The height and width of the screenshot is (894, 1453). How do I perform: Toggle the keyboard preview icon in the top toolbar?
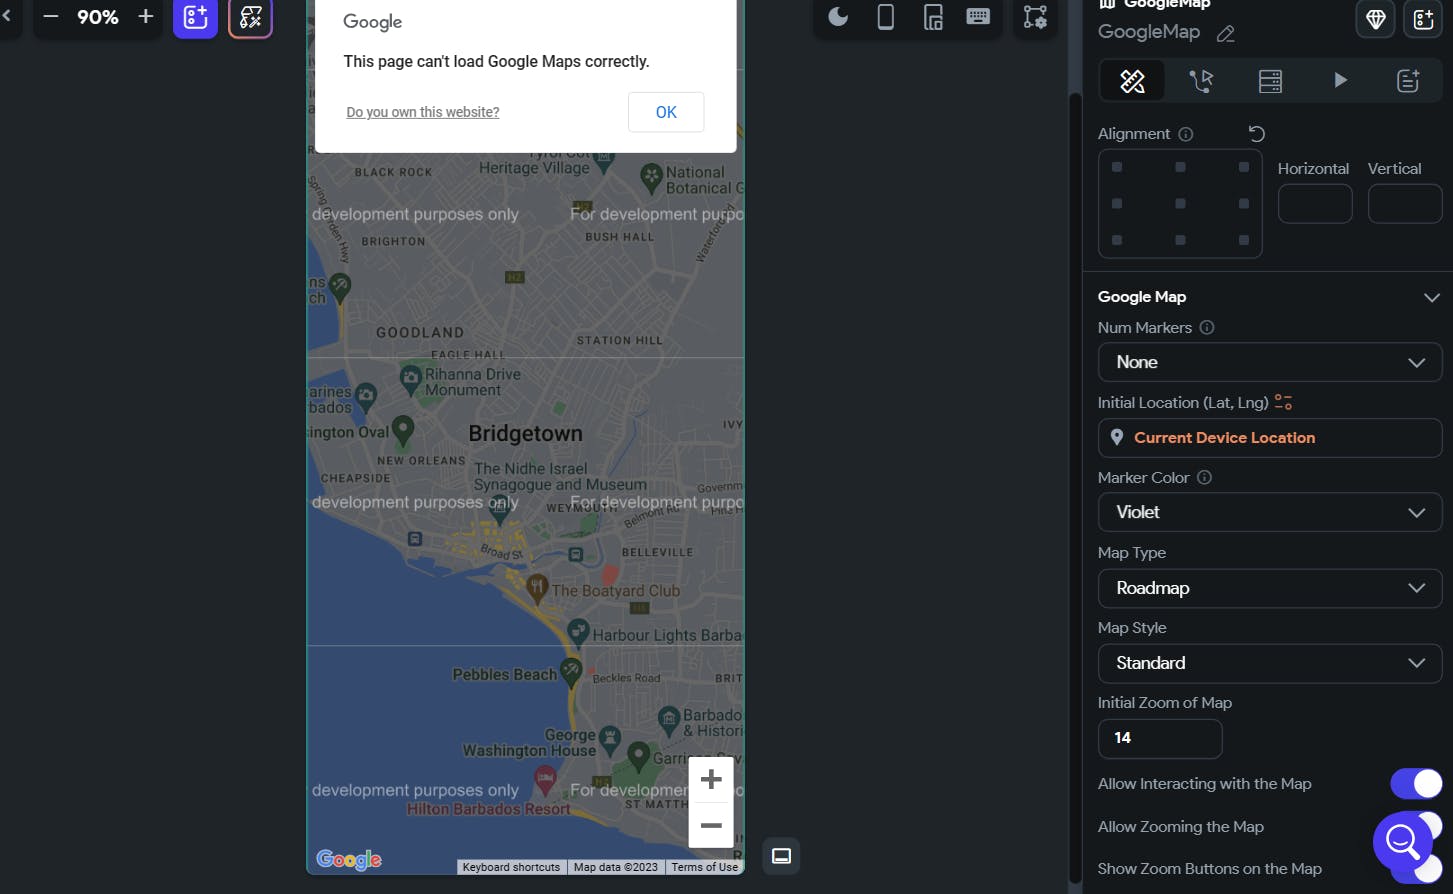click(978, 17)
